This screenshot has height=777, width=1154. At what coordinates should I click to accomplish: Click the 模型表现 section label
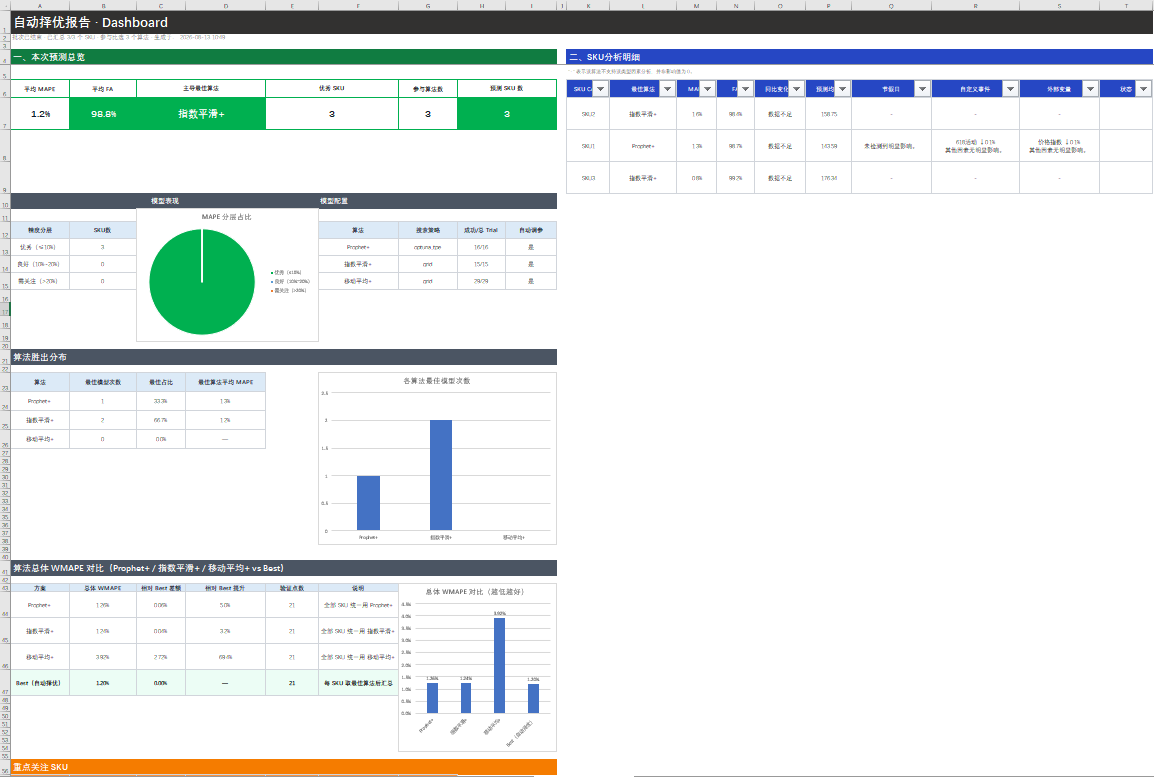pos(165,201)
